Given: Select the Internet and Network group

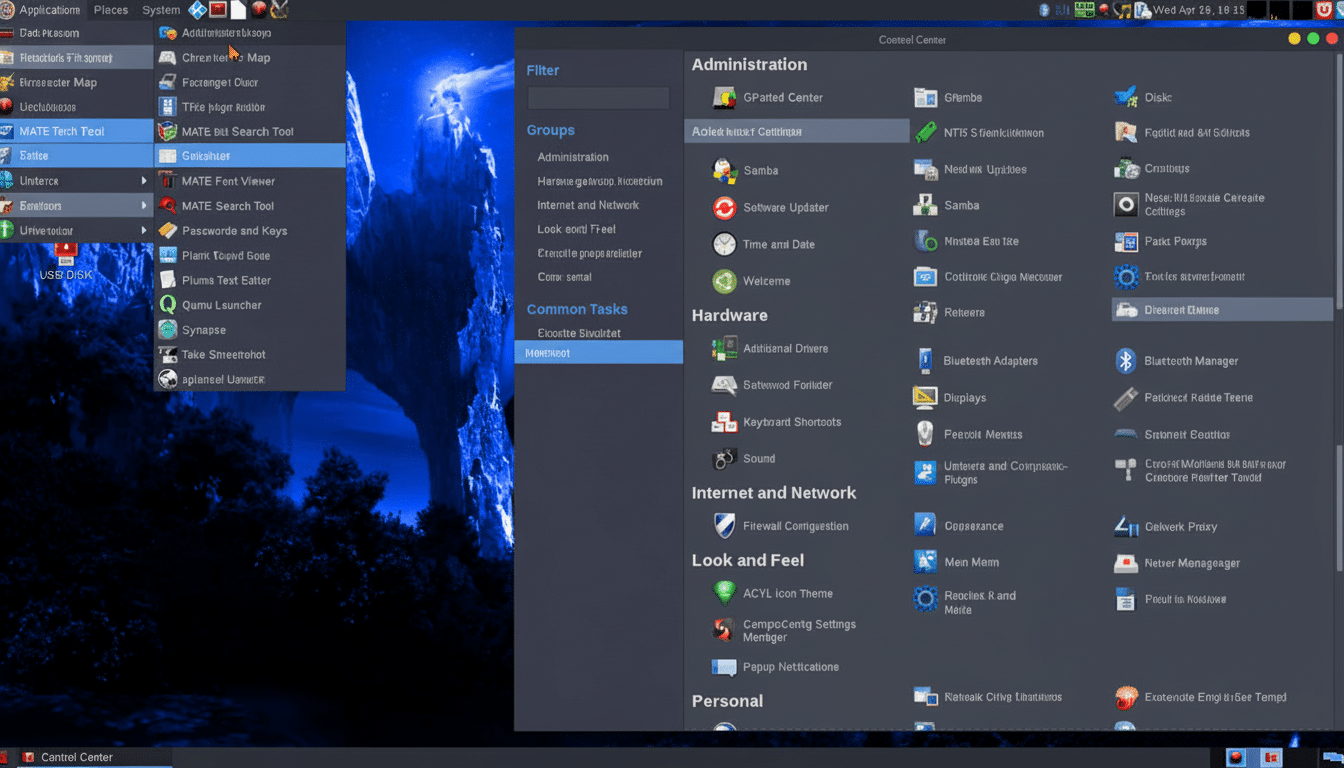Looking at the screenshot, I should (x=590, y=205).
